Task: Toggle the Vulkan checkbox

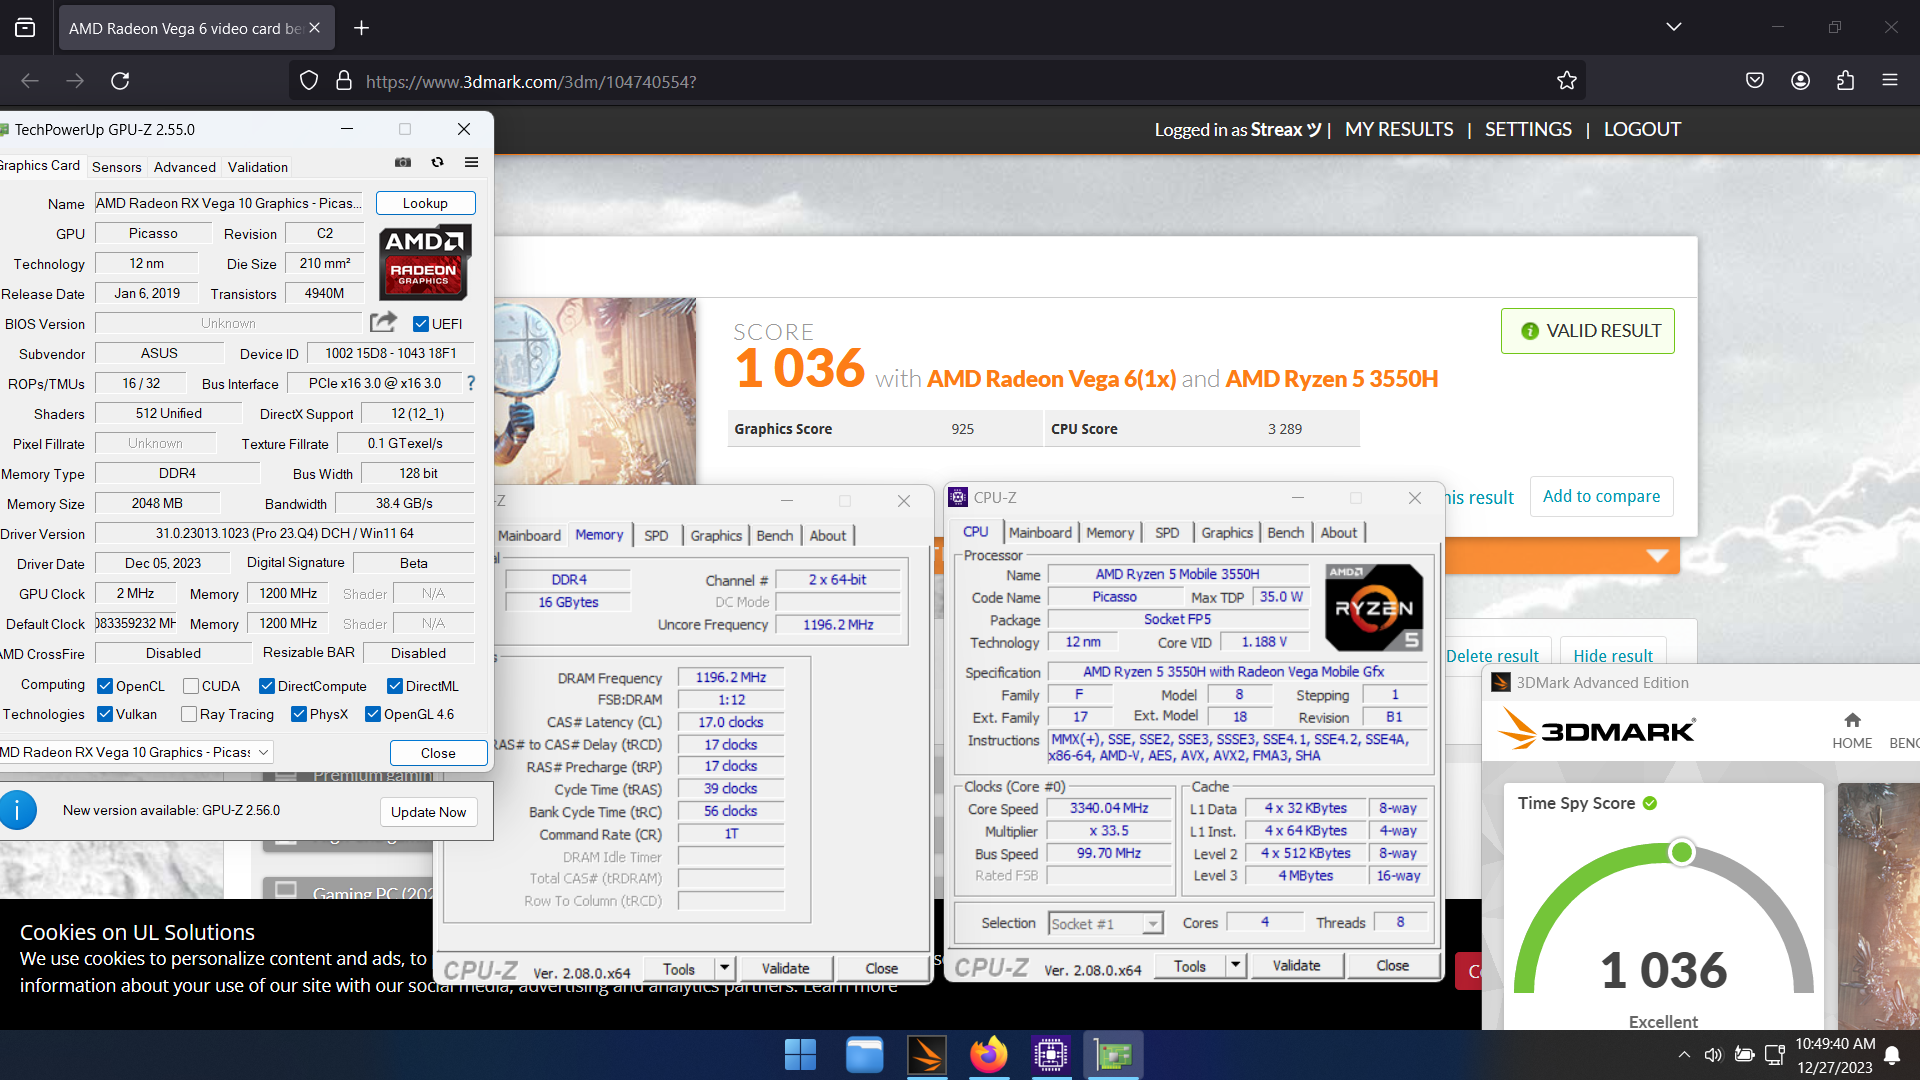Action: click(105, 714)
